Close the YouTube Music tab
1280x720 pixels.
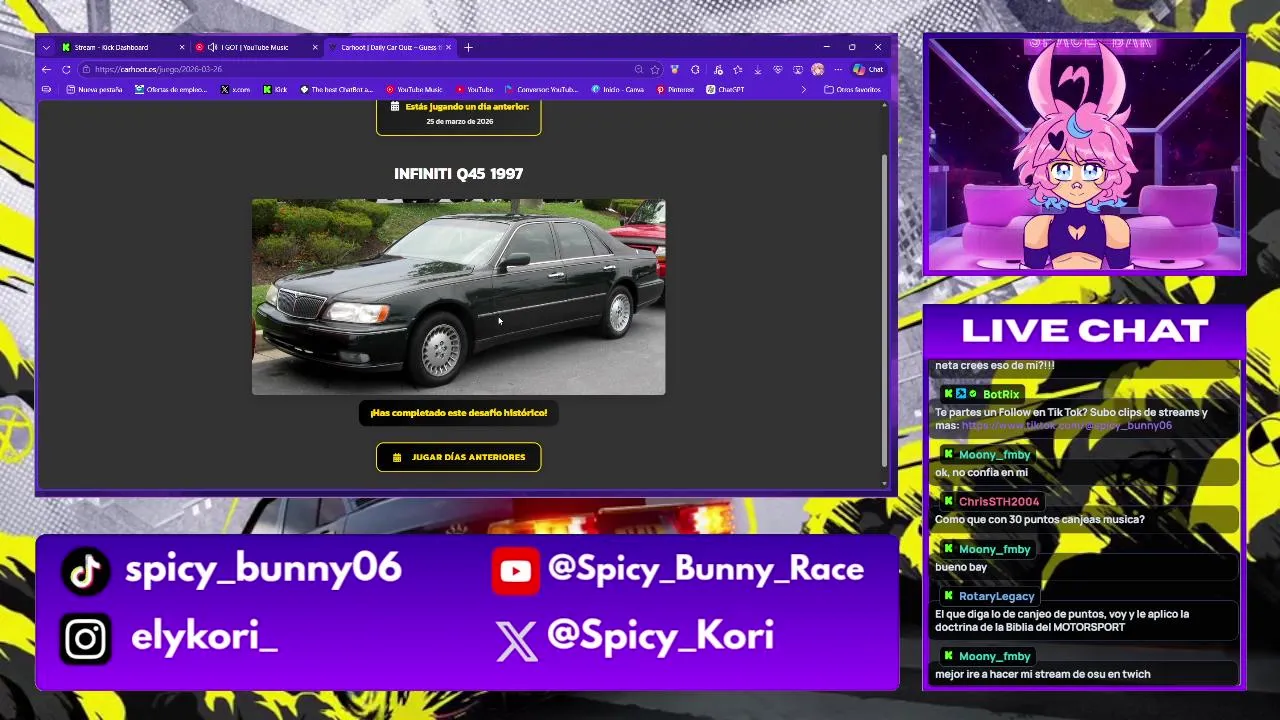(315, 47)
